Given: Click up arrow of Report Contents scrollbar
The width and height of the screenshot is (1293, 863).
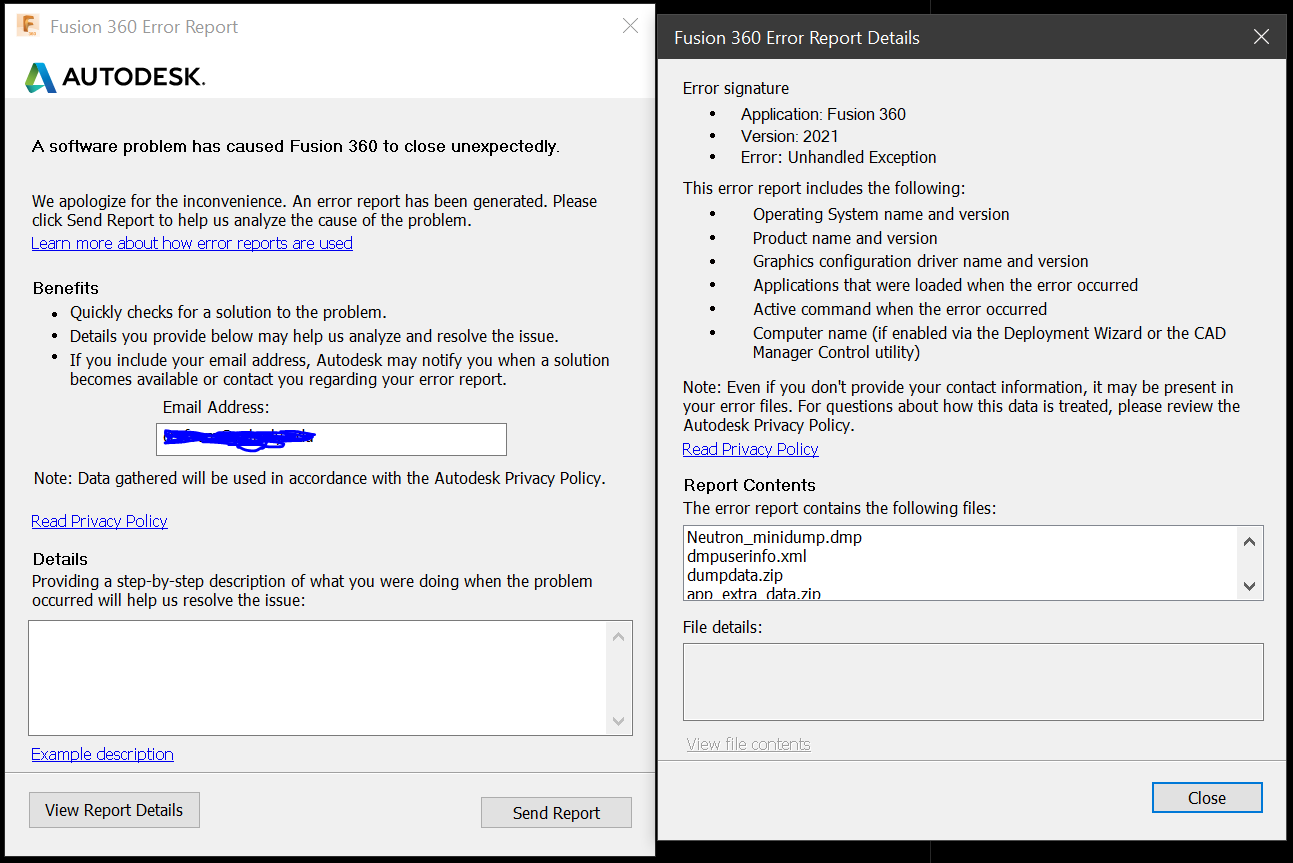Looking at the screenshot, I should point(1249,542).
